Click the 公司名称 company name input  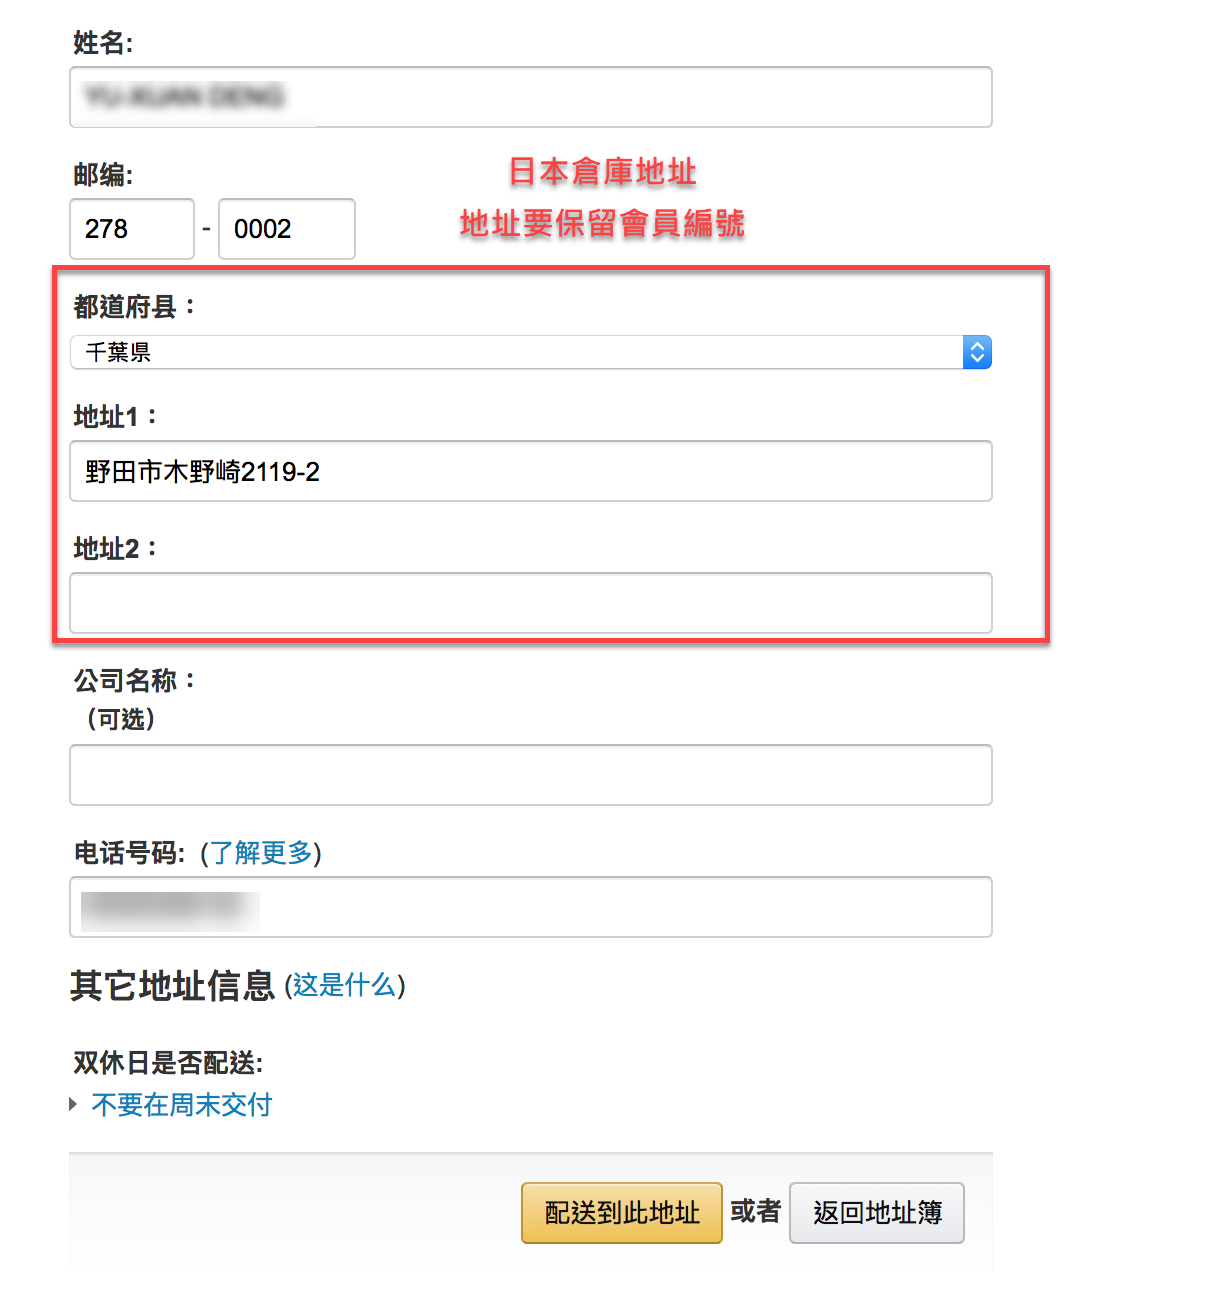pyautogui.click(x=530, y=775)
